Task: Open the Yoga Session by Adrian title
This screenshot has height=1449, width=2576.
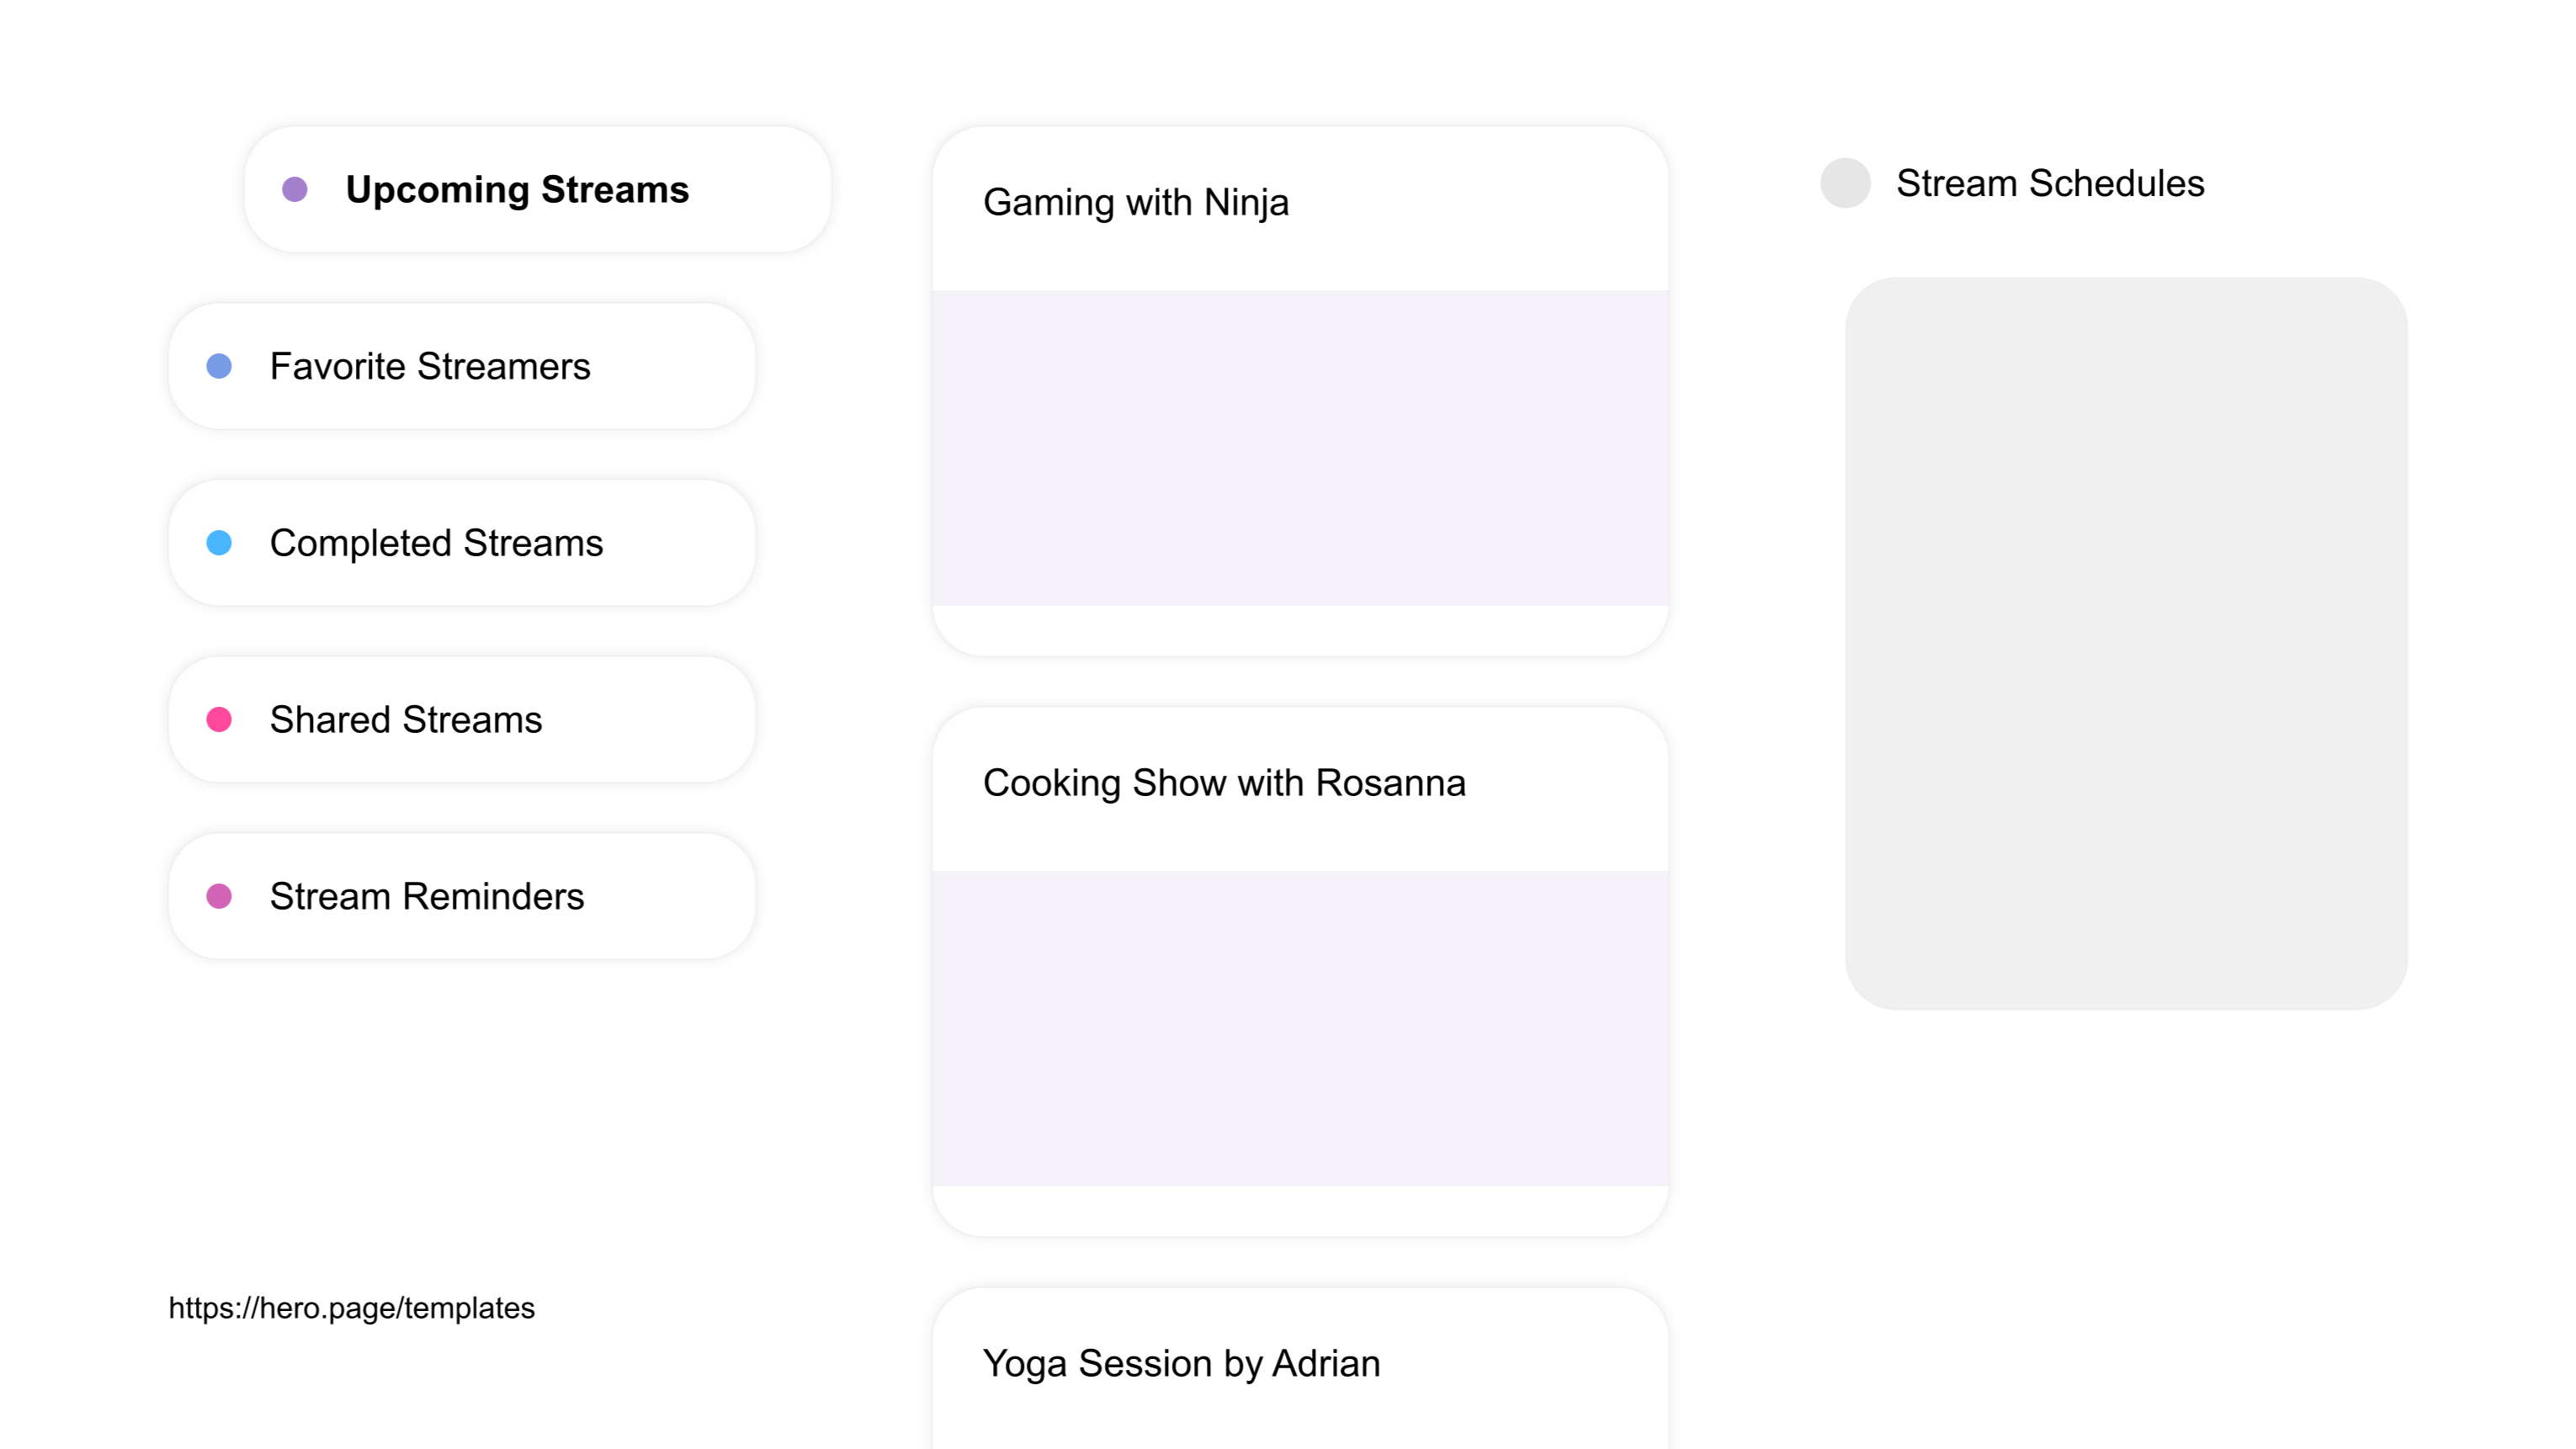Action: coord(1181,1364)
